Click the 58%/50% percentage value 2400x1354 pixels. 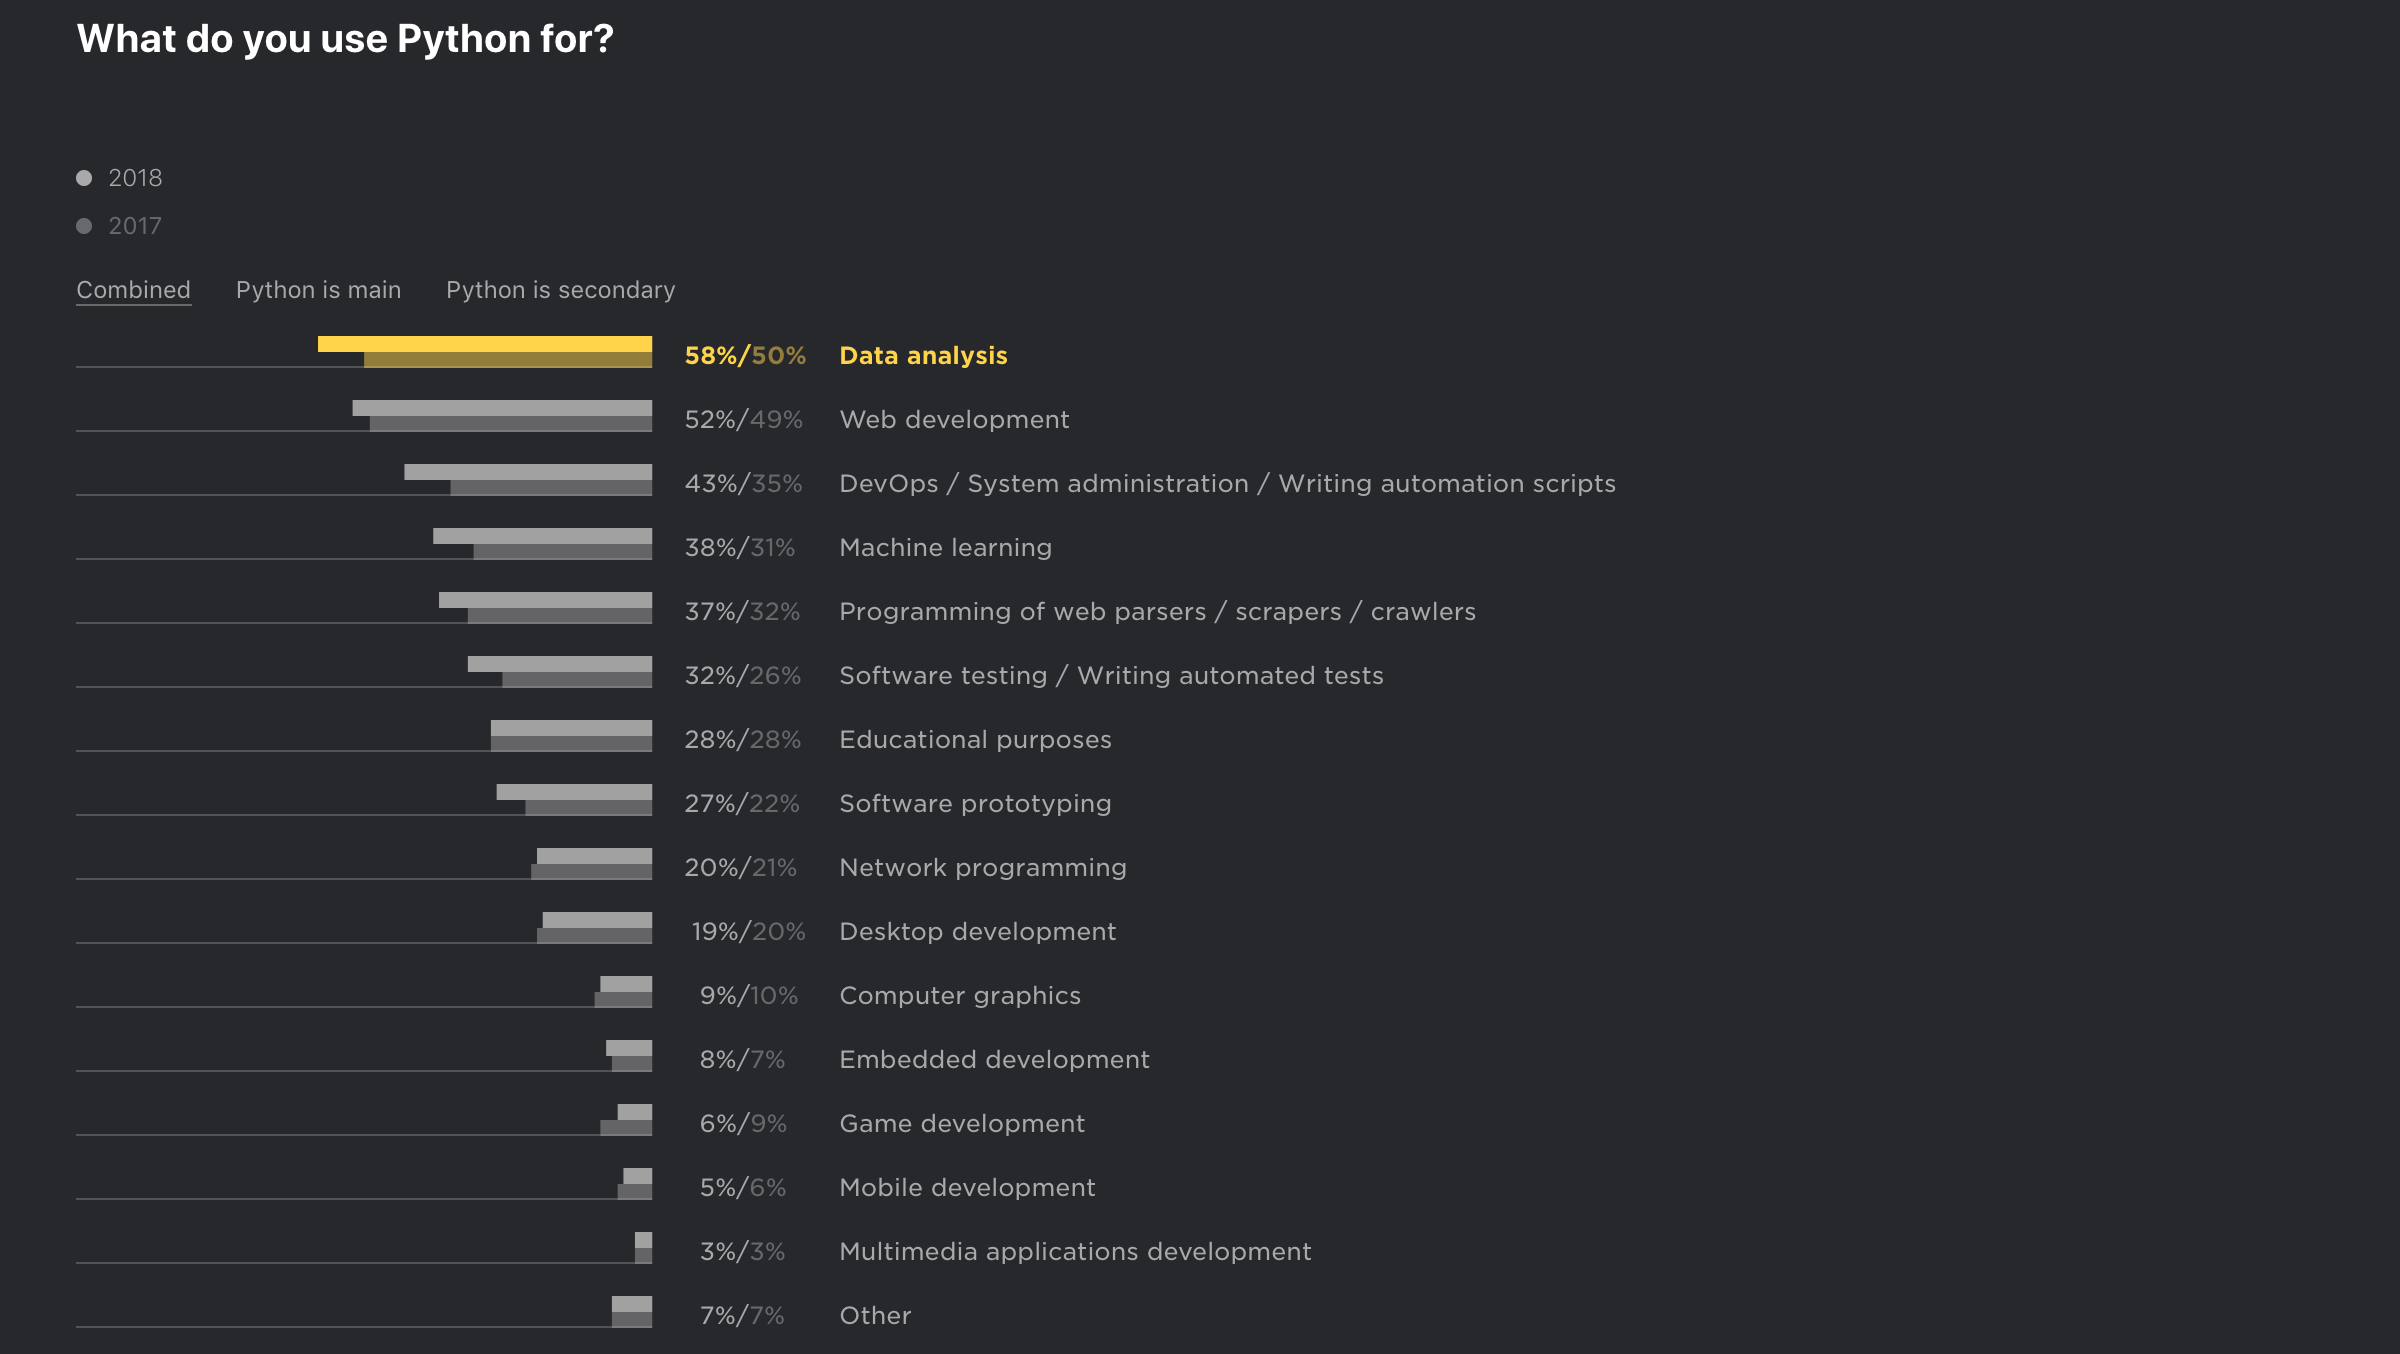pos(745,356)
